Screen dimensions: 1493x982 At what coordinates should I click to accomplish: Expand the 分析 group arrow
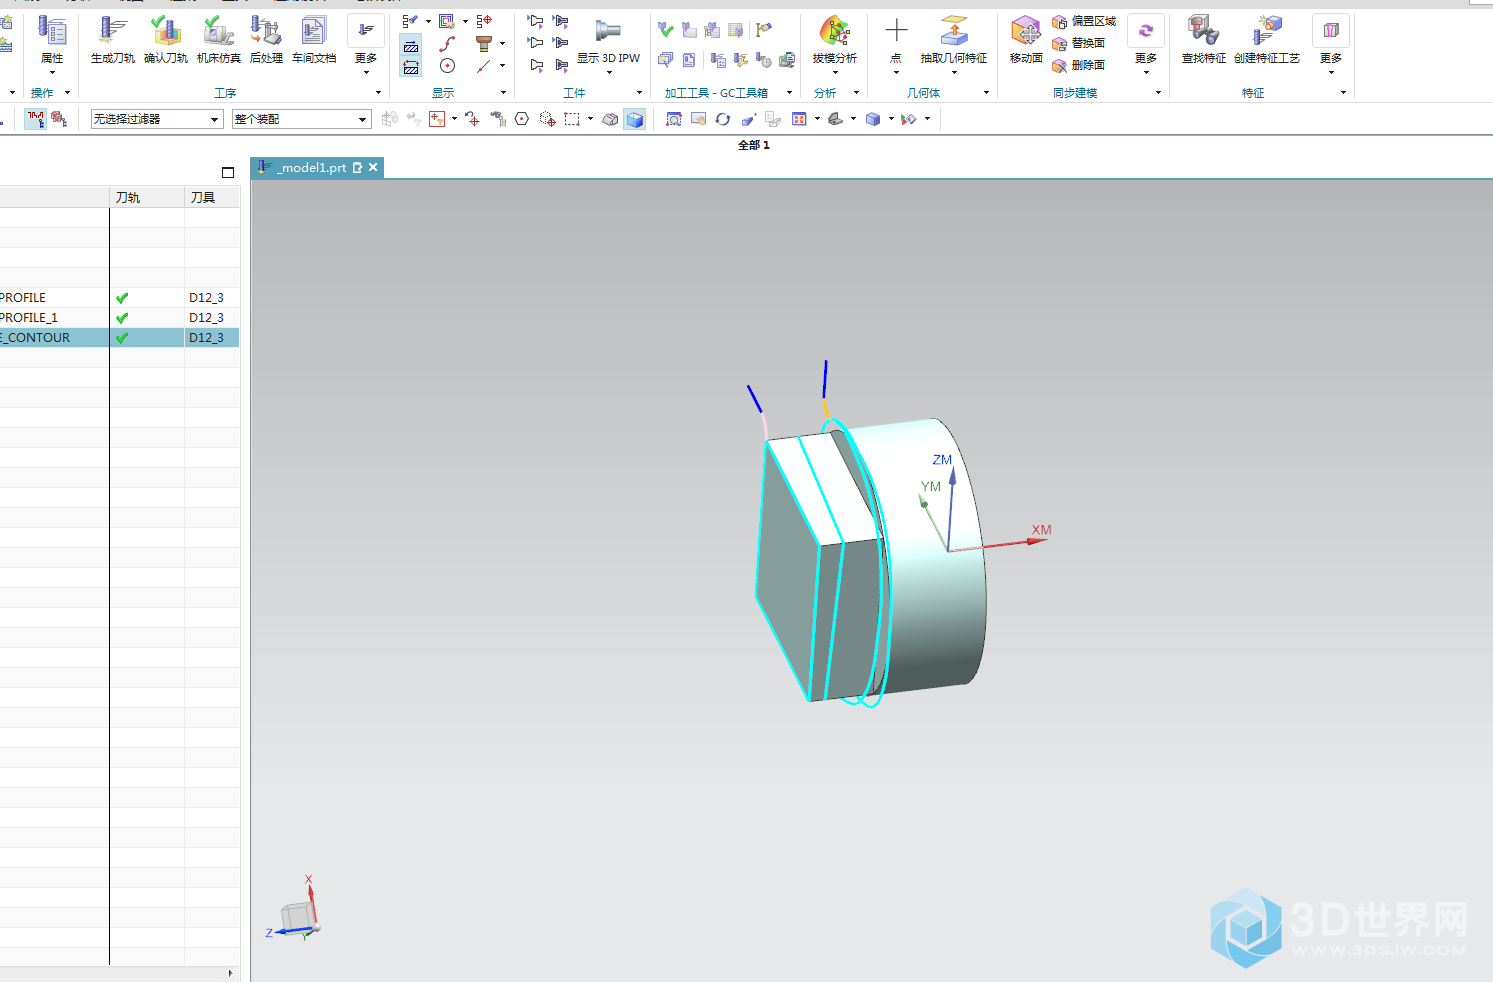[856, 93]
